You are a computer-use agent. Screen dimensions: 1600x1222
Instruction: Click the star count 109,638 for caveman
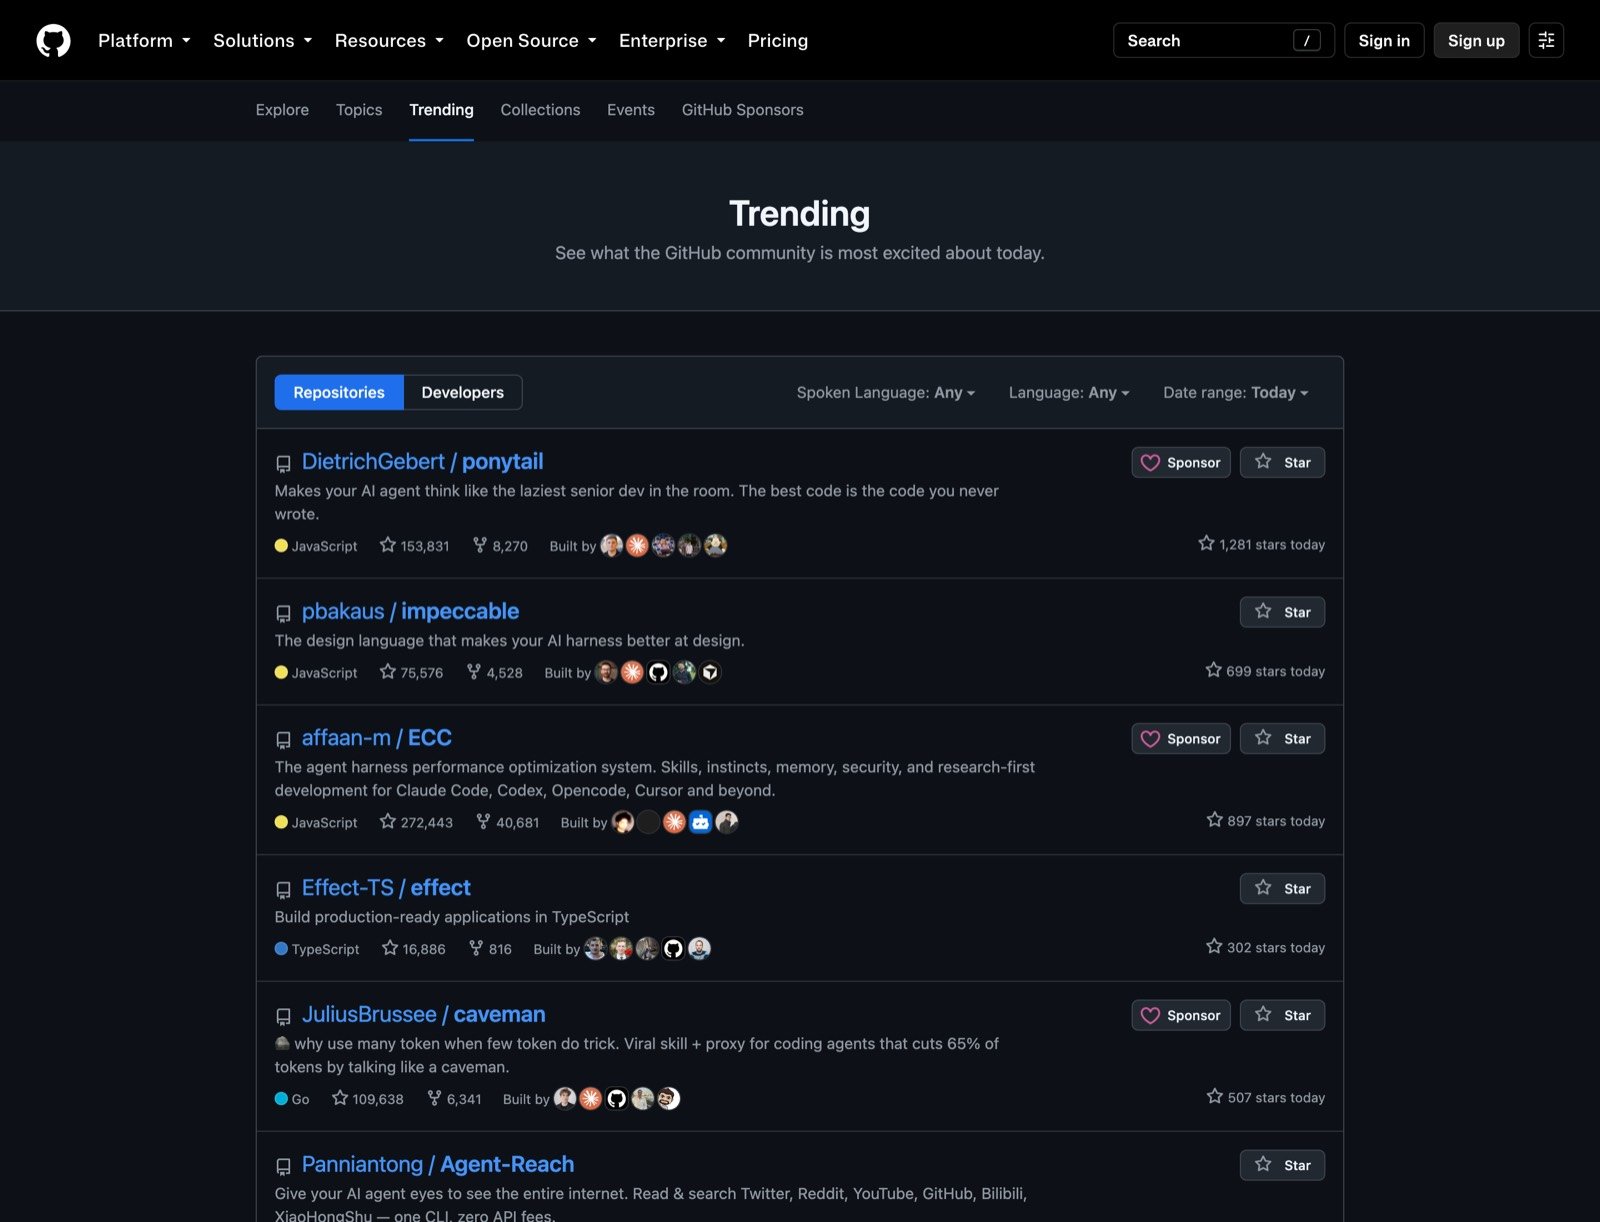[x=367, y=1099]
